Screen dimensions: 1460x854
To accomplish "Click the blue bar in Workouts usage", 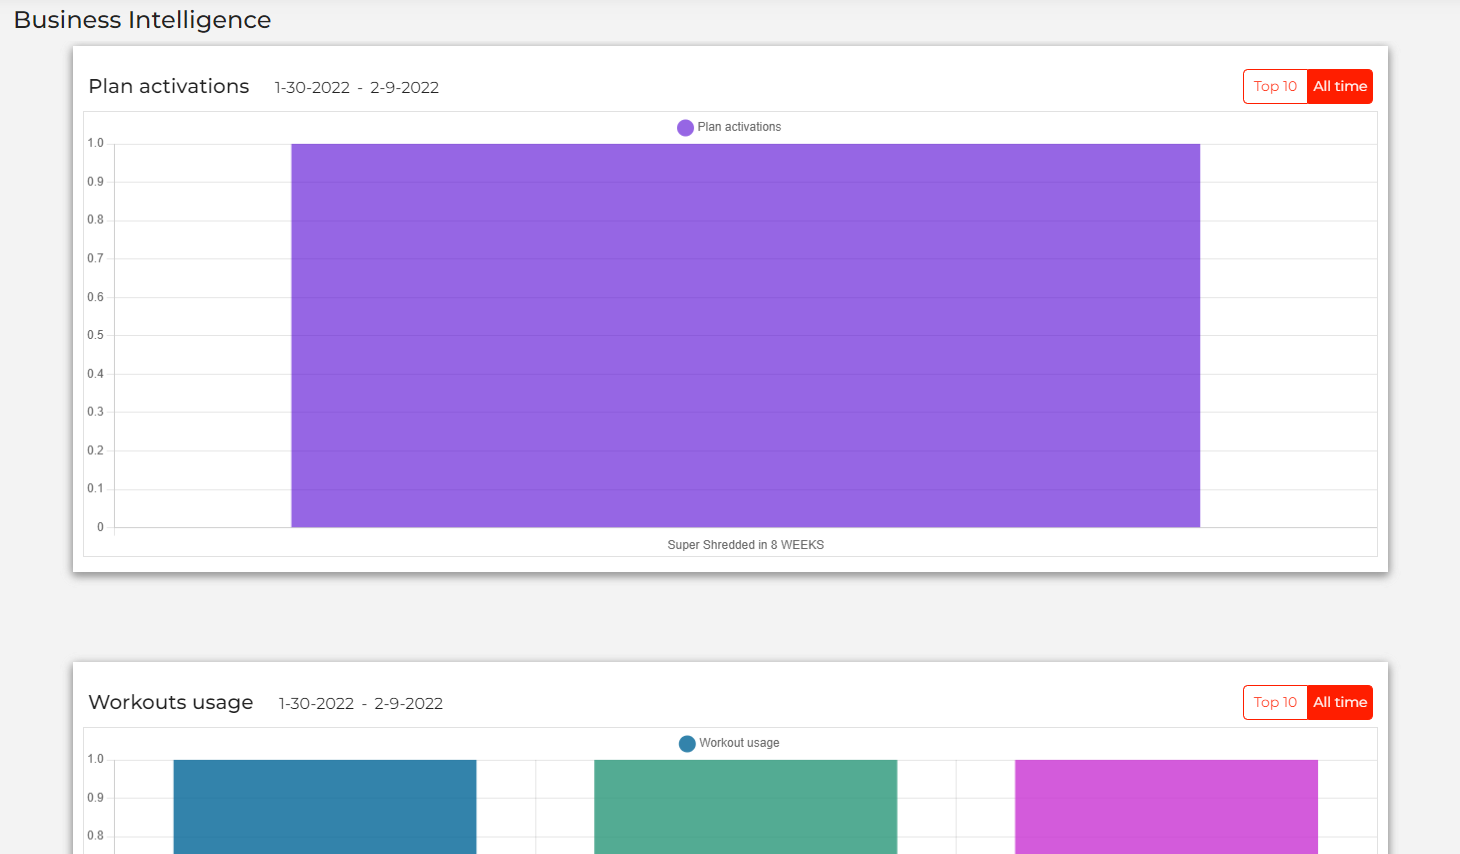I will tap(325, 806).
